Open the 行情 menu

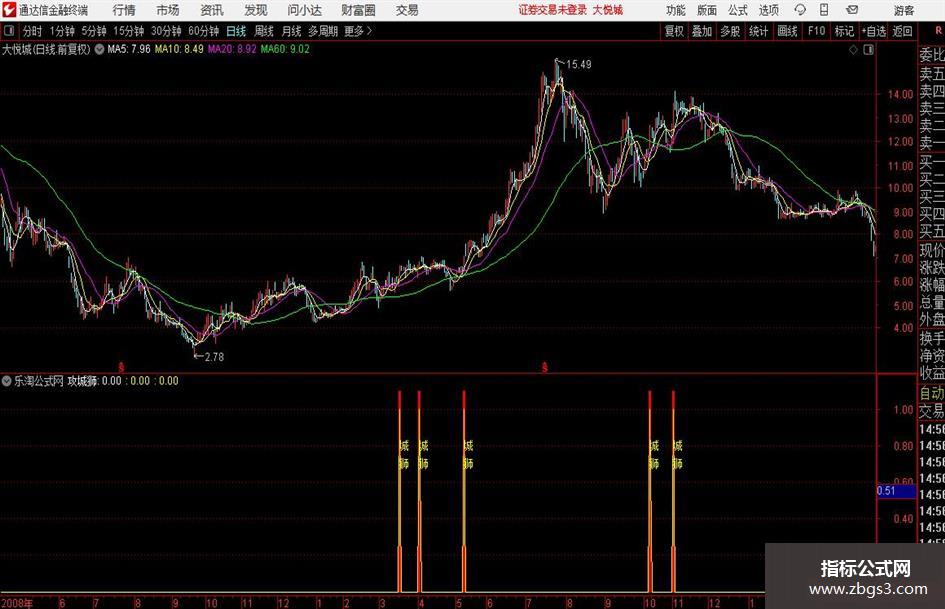[124, 10]
